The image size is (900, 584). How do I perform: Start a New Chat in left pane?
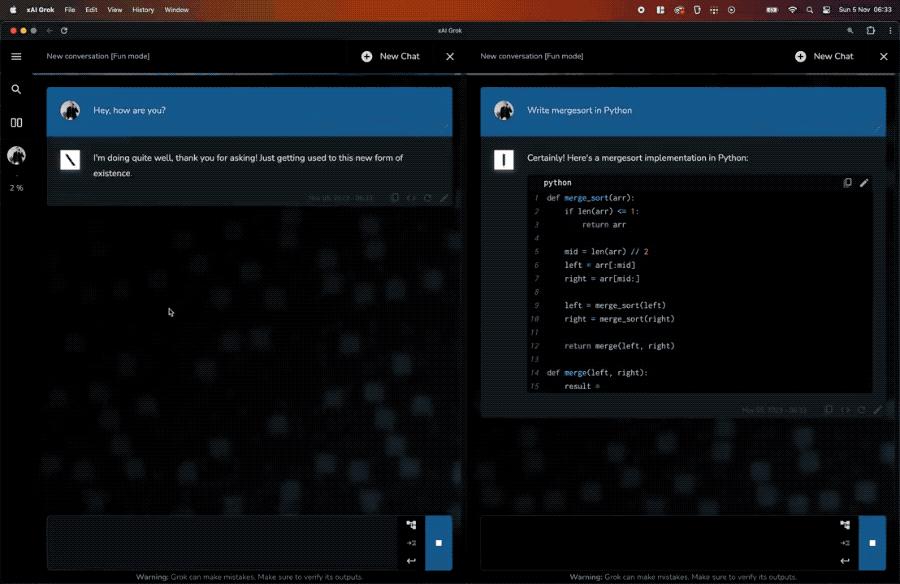tap(390, 56)
